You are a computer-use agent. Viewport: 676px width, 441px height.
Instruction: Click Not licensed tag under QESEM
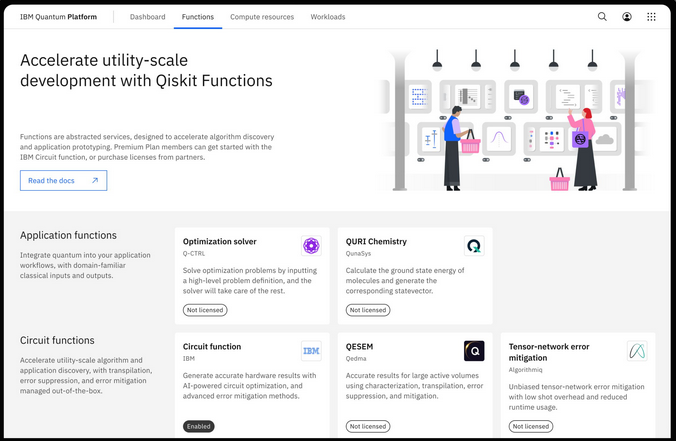click(x=368, y=426)
